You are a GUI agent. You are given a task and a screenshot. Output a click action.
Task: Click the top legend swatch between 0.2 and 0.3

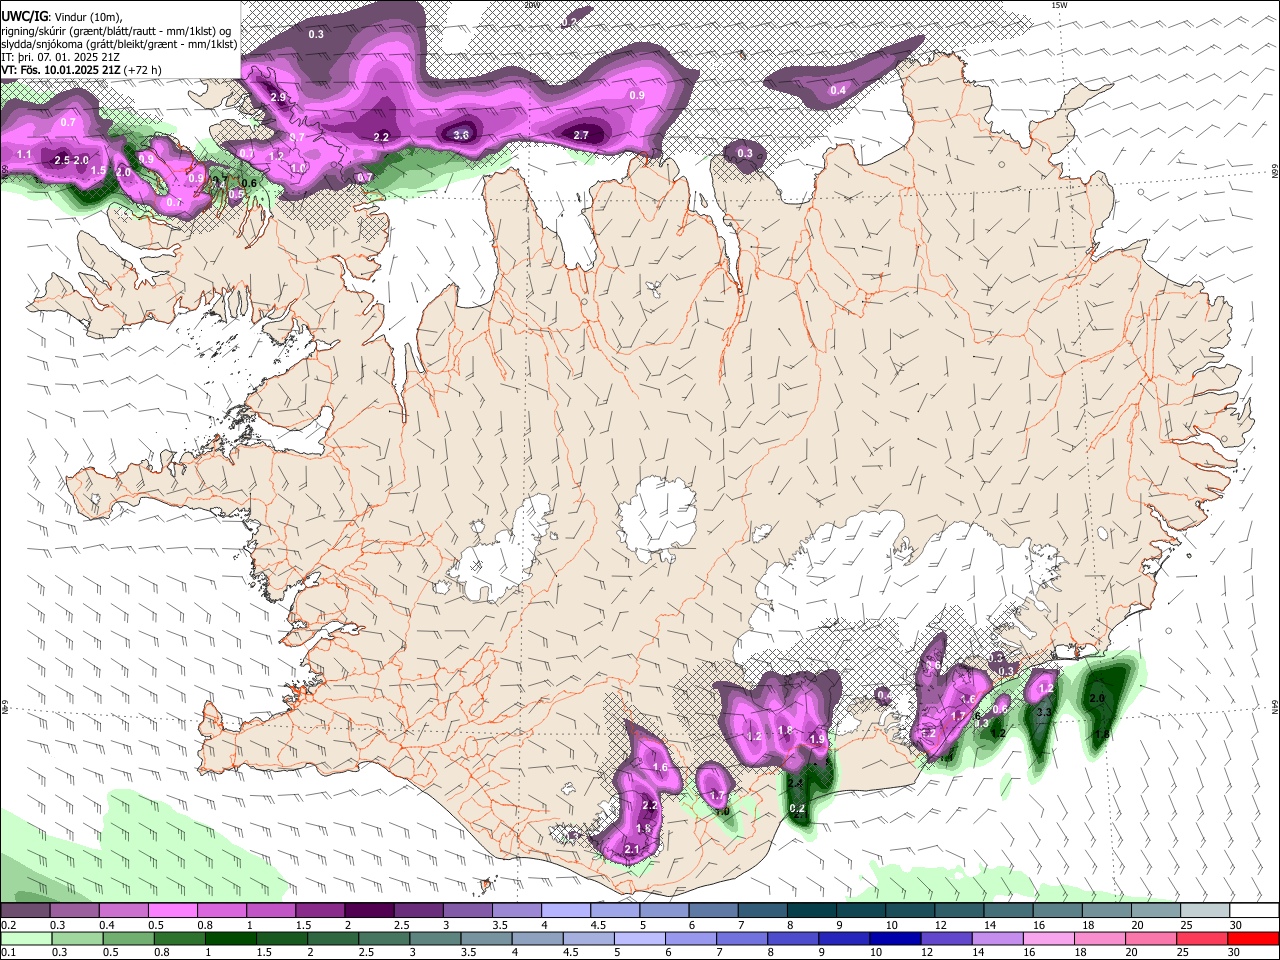pos(25,911)
